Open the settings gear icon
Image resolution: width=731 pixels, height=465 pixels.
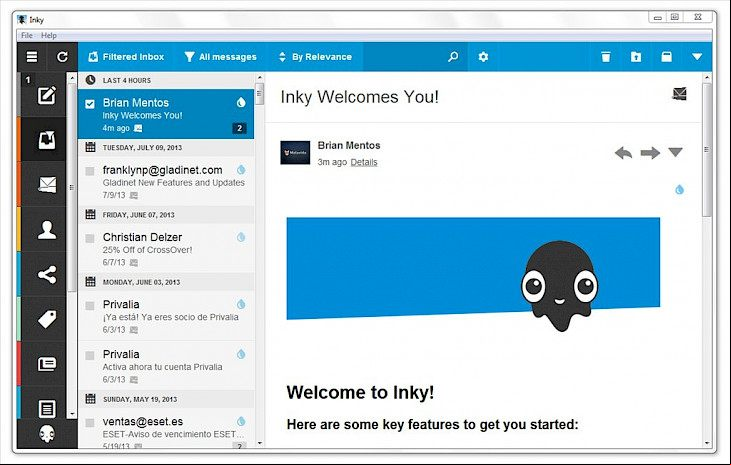(483, 57)
